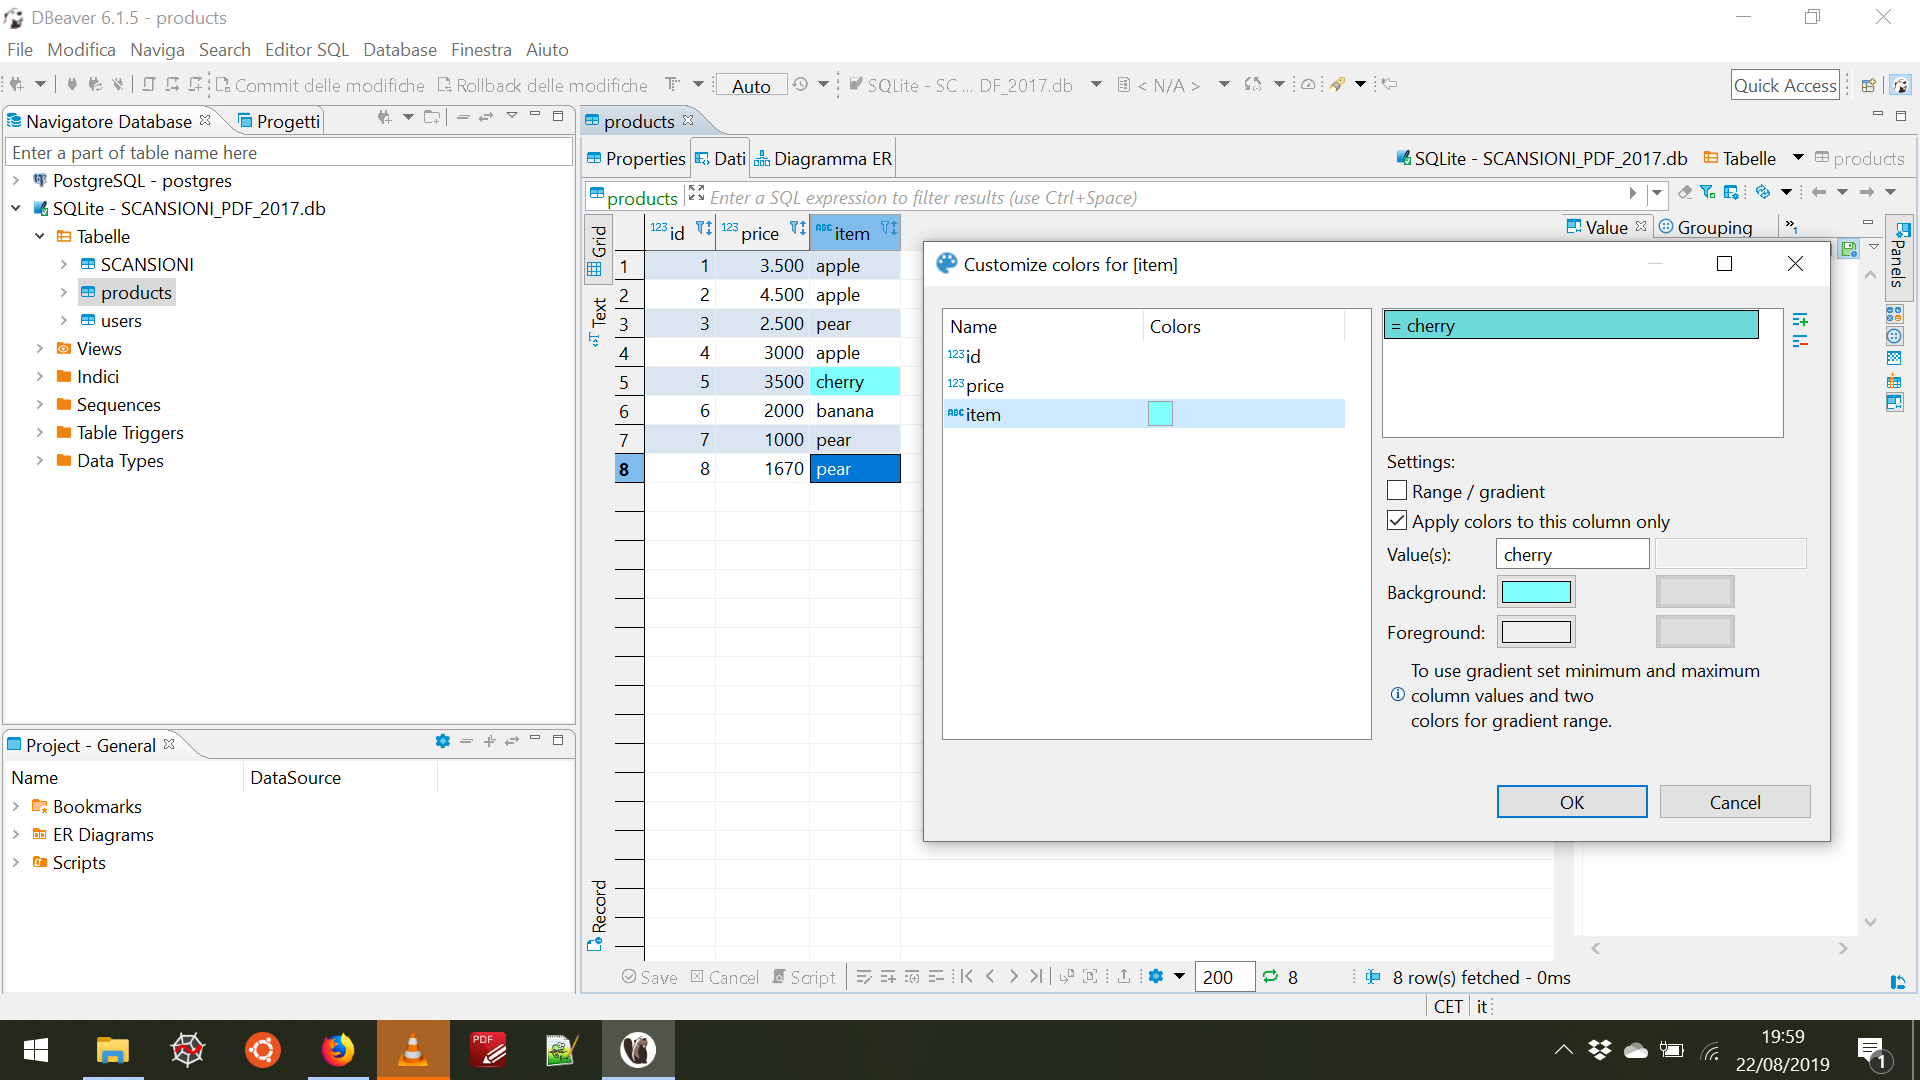Collapse the Tabelle node

tap(40, 237)
